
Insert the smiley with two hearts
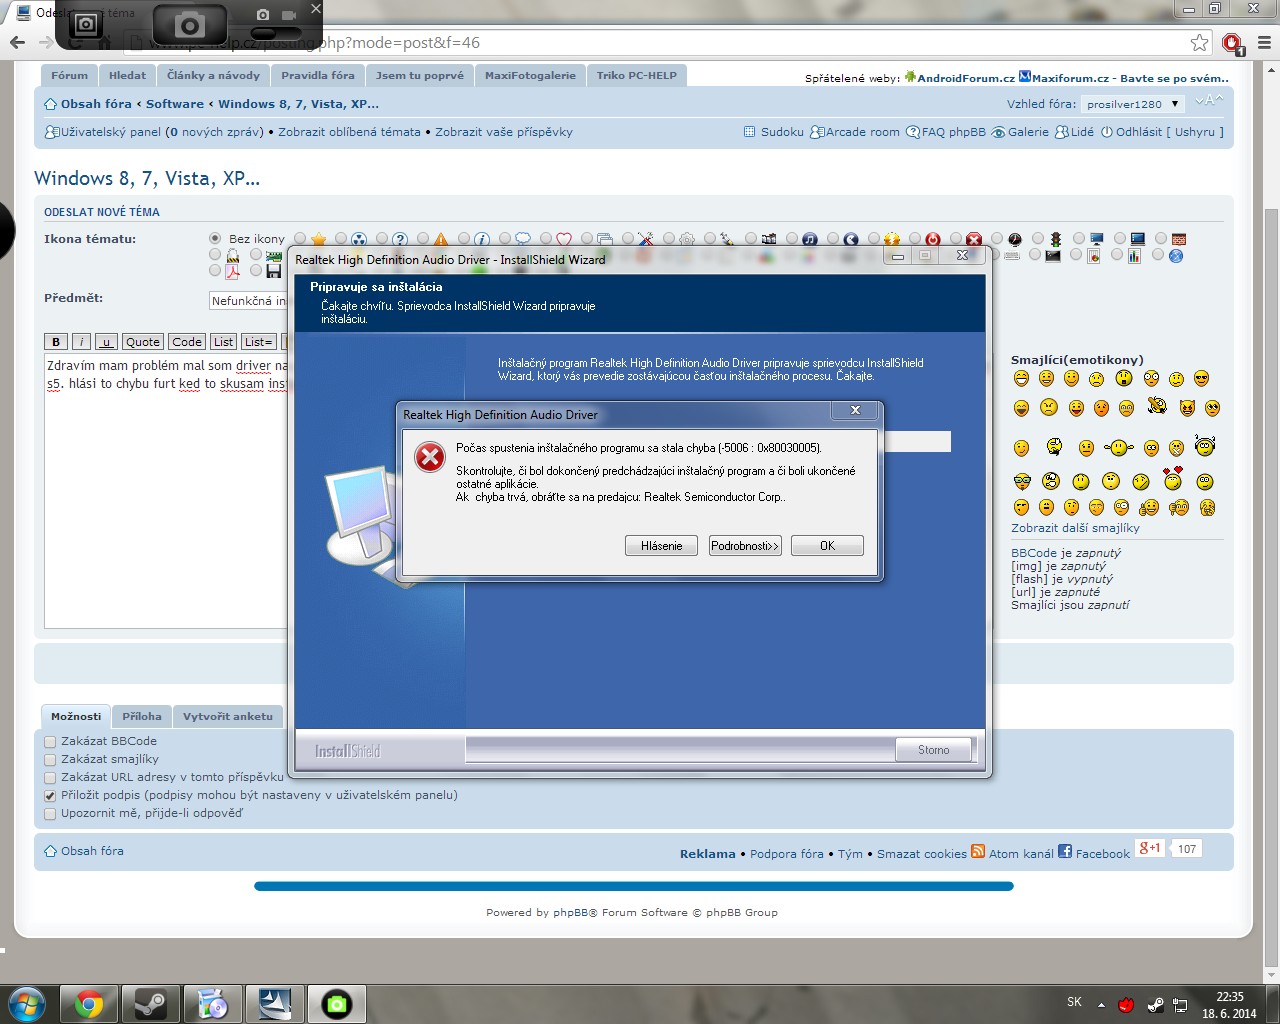(1172, 479)
